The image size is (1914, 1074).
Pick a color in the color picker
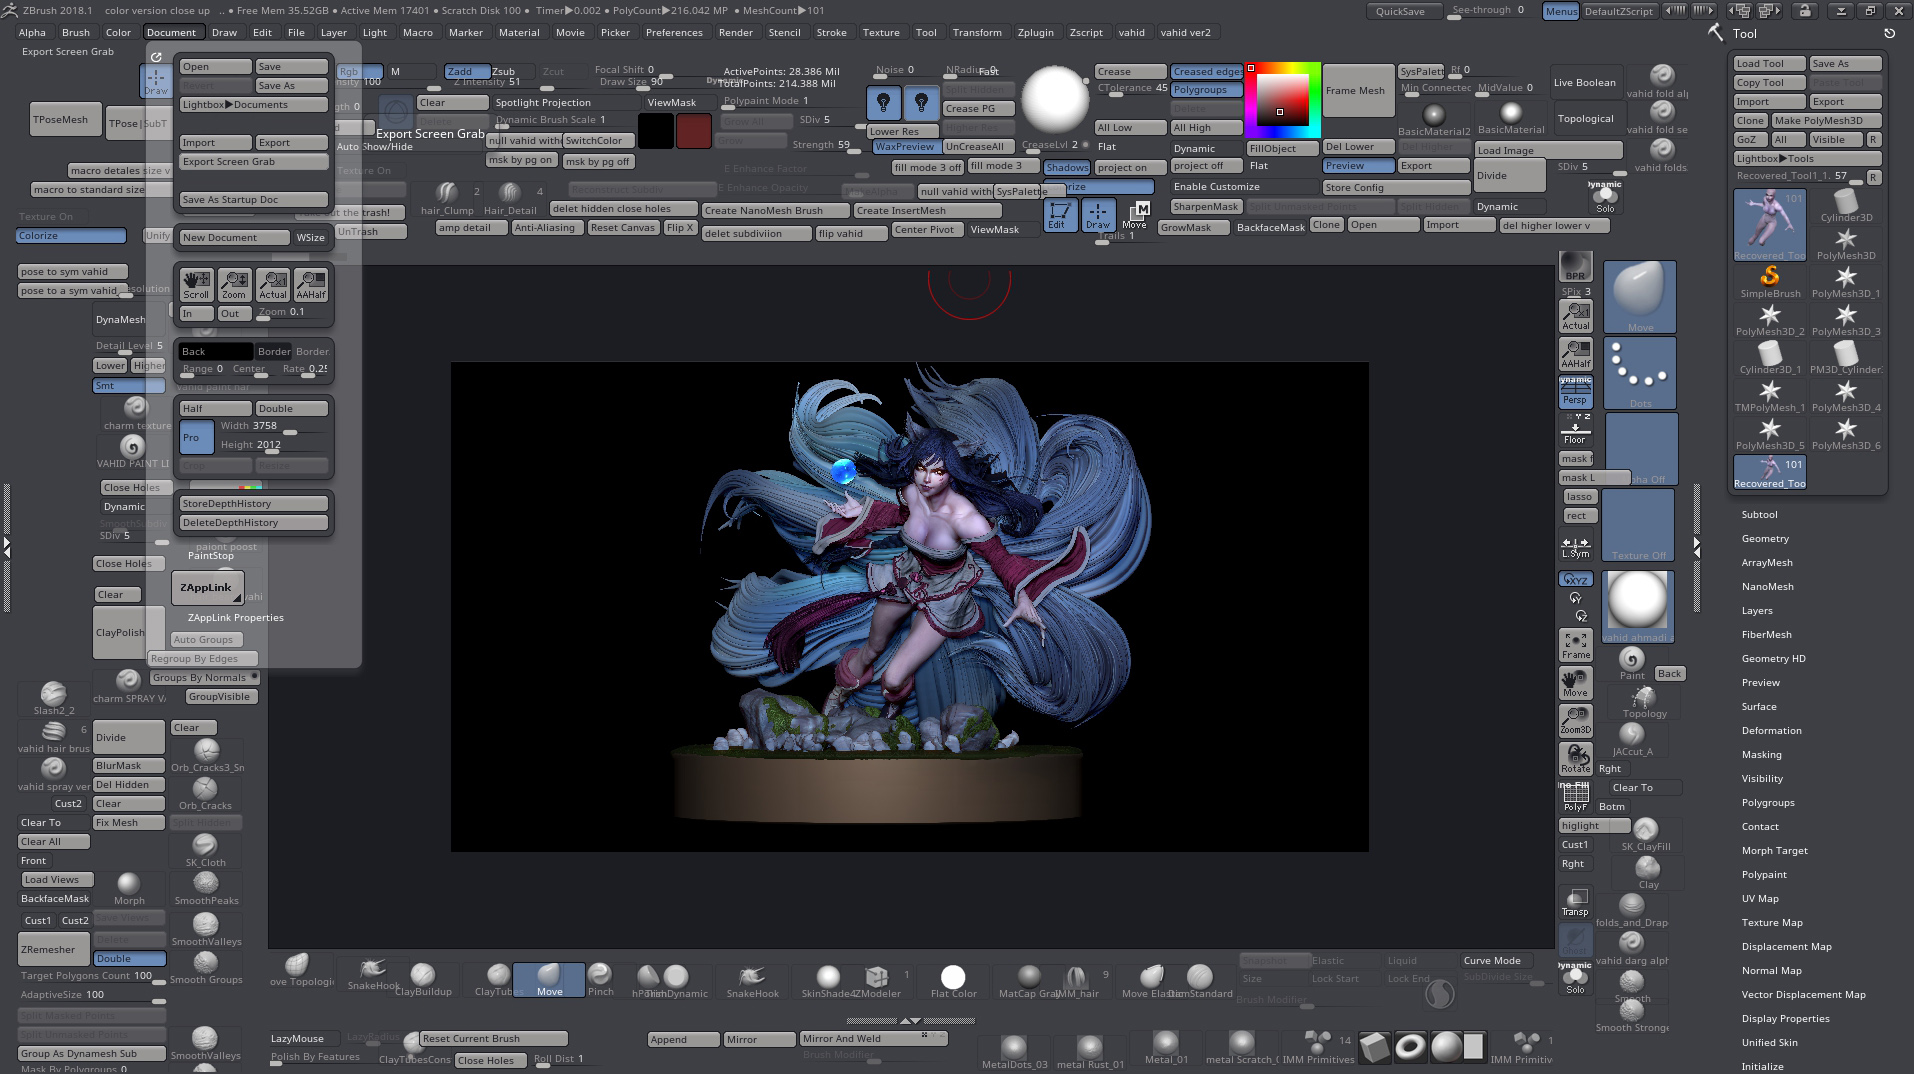tap(1283, 100)
